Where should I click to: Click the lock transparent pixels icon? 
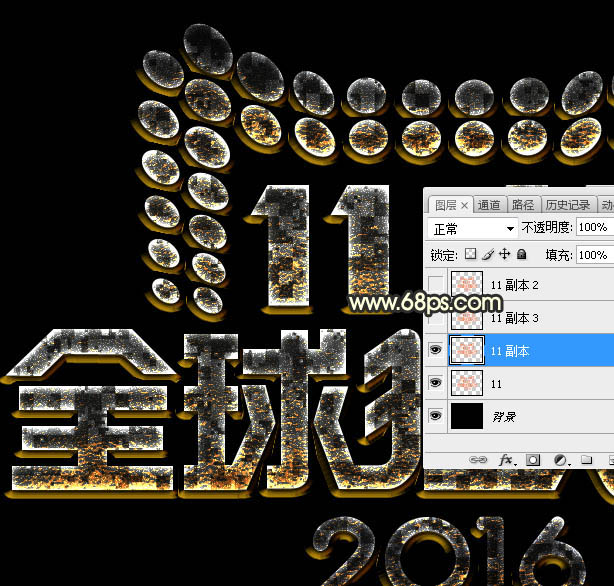pyautogui.click(x=470, y=254)
